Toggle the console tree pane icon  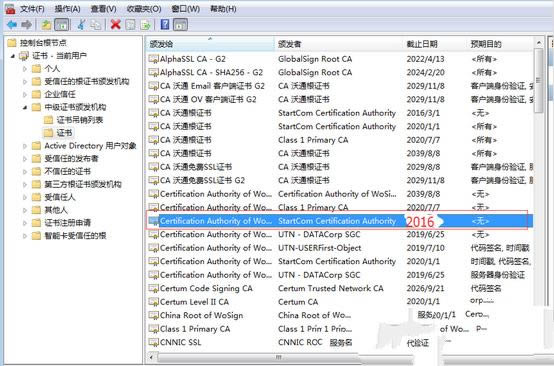[62, 25]
